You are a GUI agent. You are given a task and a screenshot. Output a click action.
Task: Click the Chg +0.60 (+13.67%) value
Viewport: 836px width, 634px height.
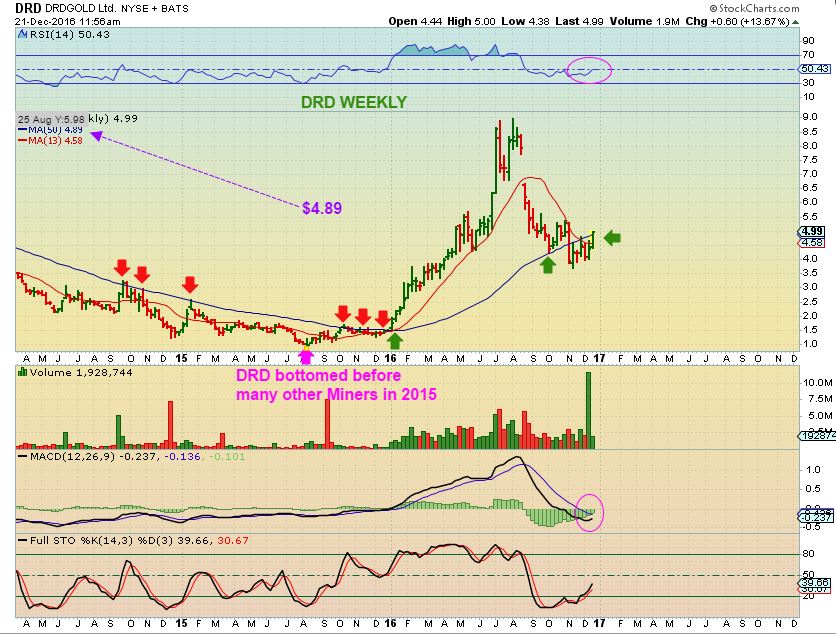(x=737, y=21)
